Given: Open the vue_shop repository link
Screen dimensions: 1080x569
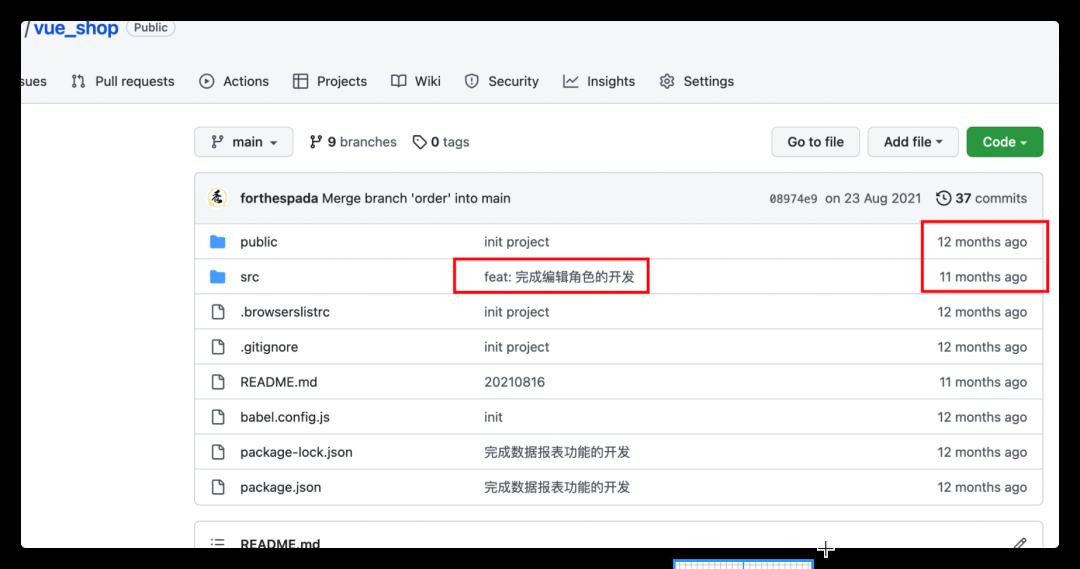Looking at the screenshot, I should pos(76,28).
